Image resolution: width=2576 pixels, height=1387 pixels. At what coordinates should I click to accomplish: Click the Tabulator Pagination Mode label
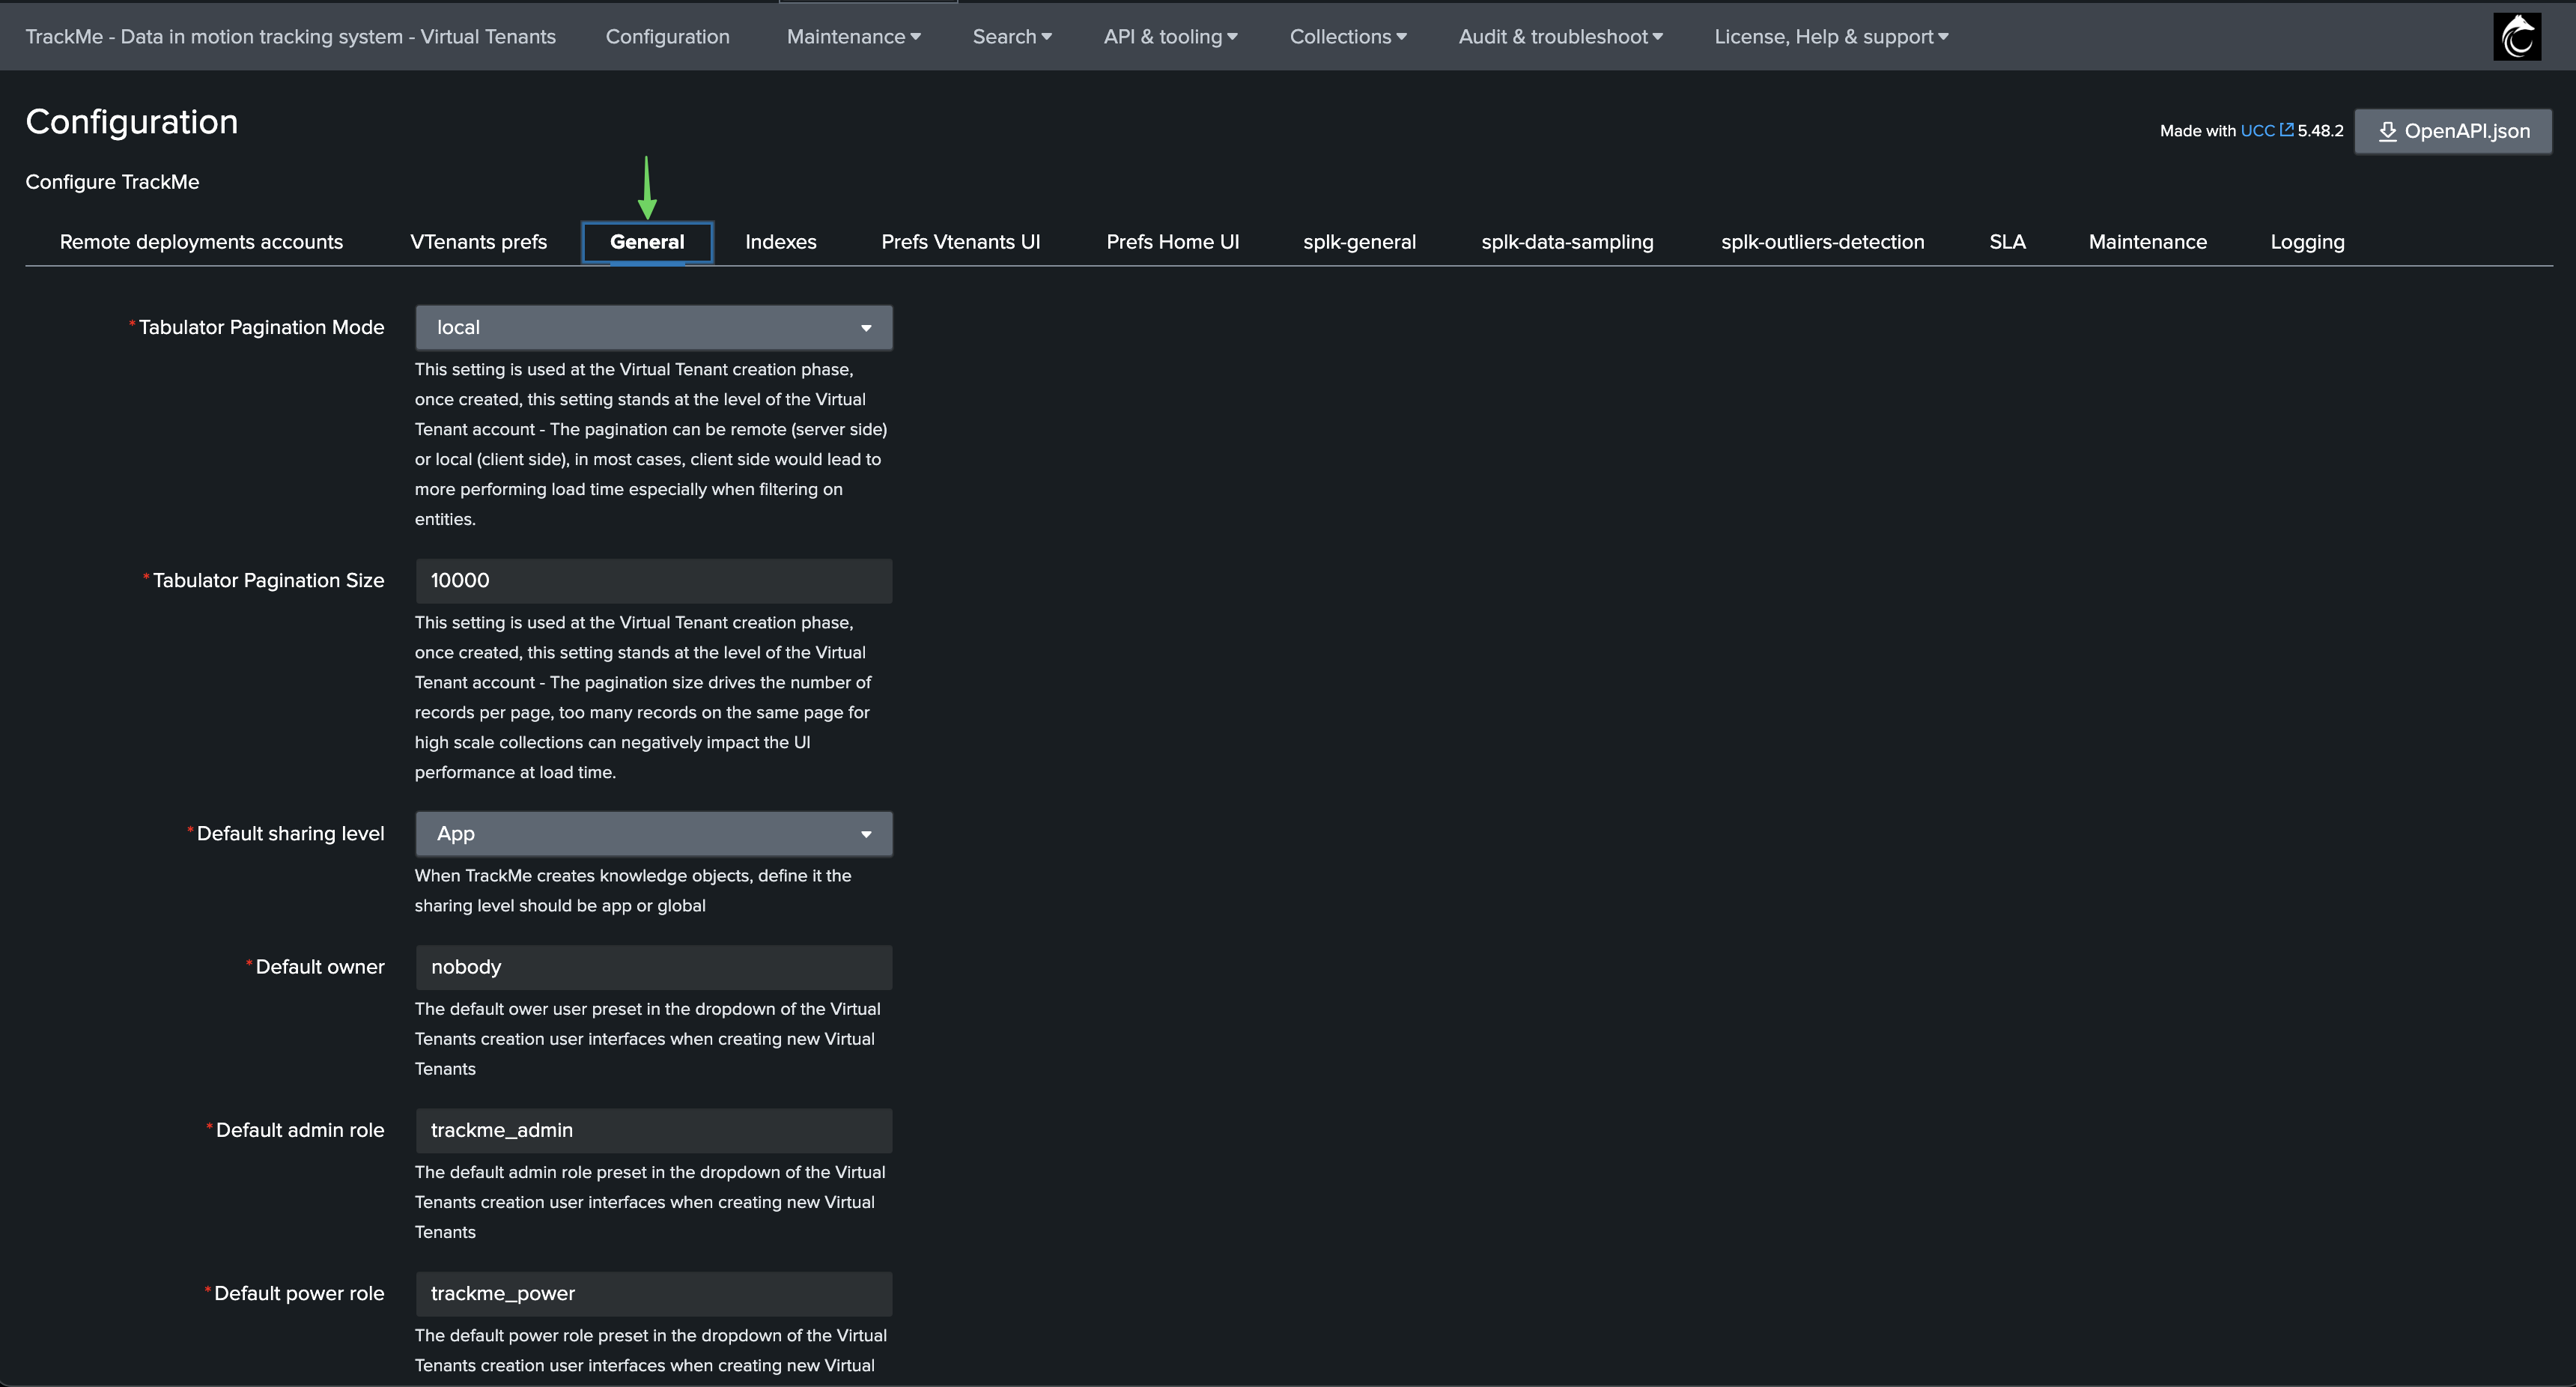pyautogui.click(x=261, y=328)
